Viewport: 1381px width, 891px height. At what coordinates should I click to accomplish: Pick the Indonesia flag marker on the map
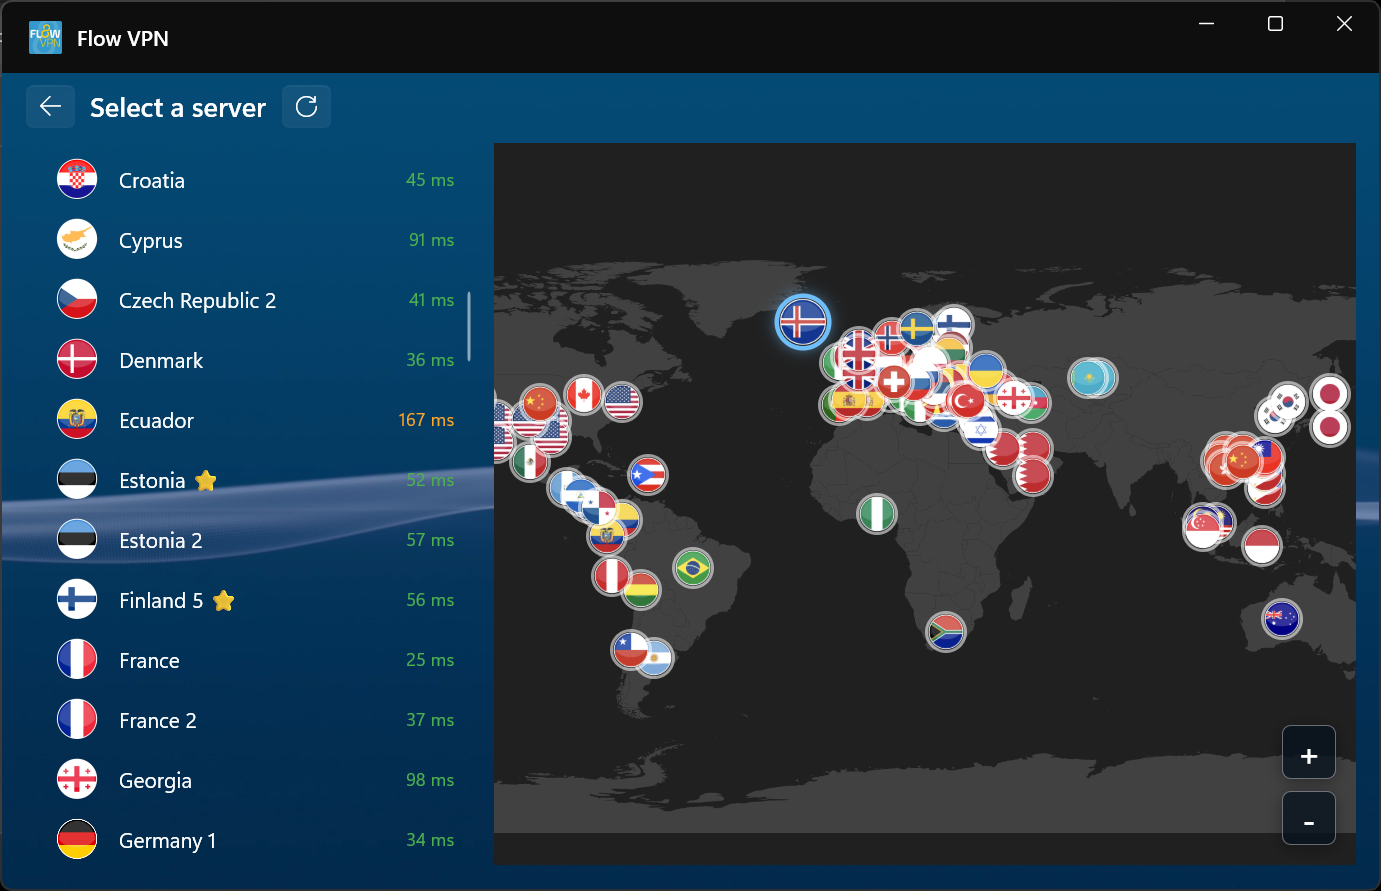click(x=1262, y=546)
